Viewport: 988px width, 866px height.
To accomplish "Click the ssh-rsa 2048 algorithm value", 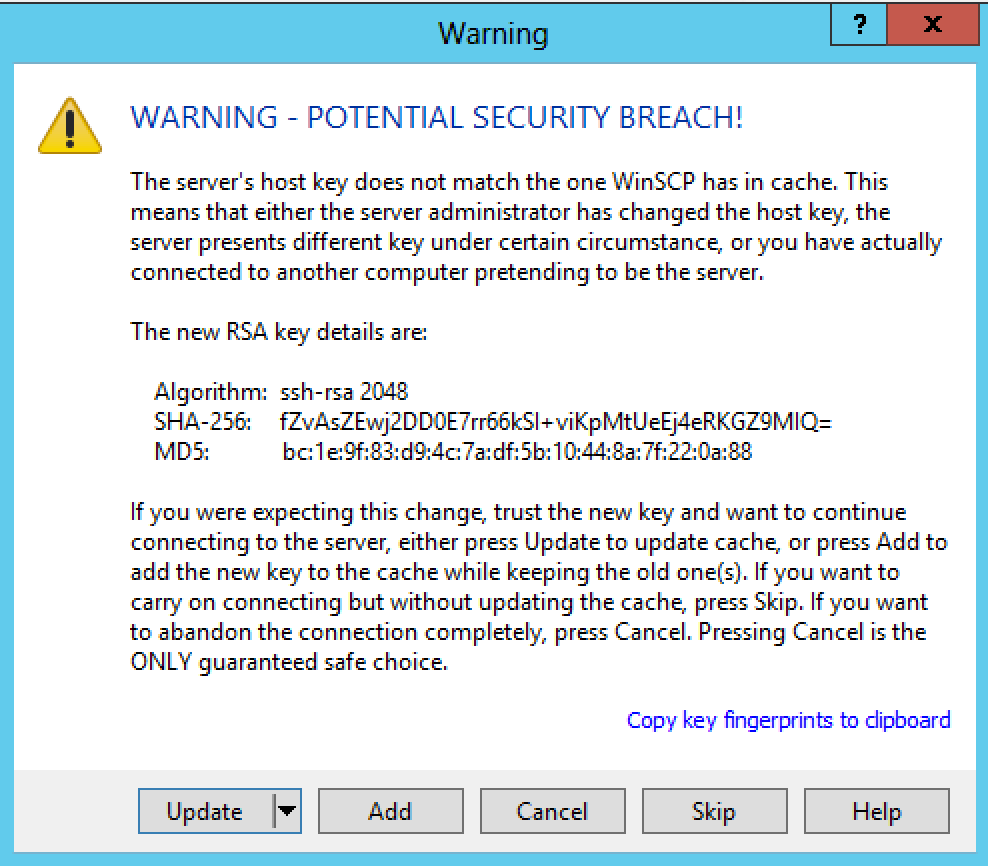I will [344, 392].
